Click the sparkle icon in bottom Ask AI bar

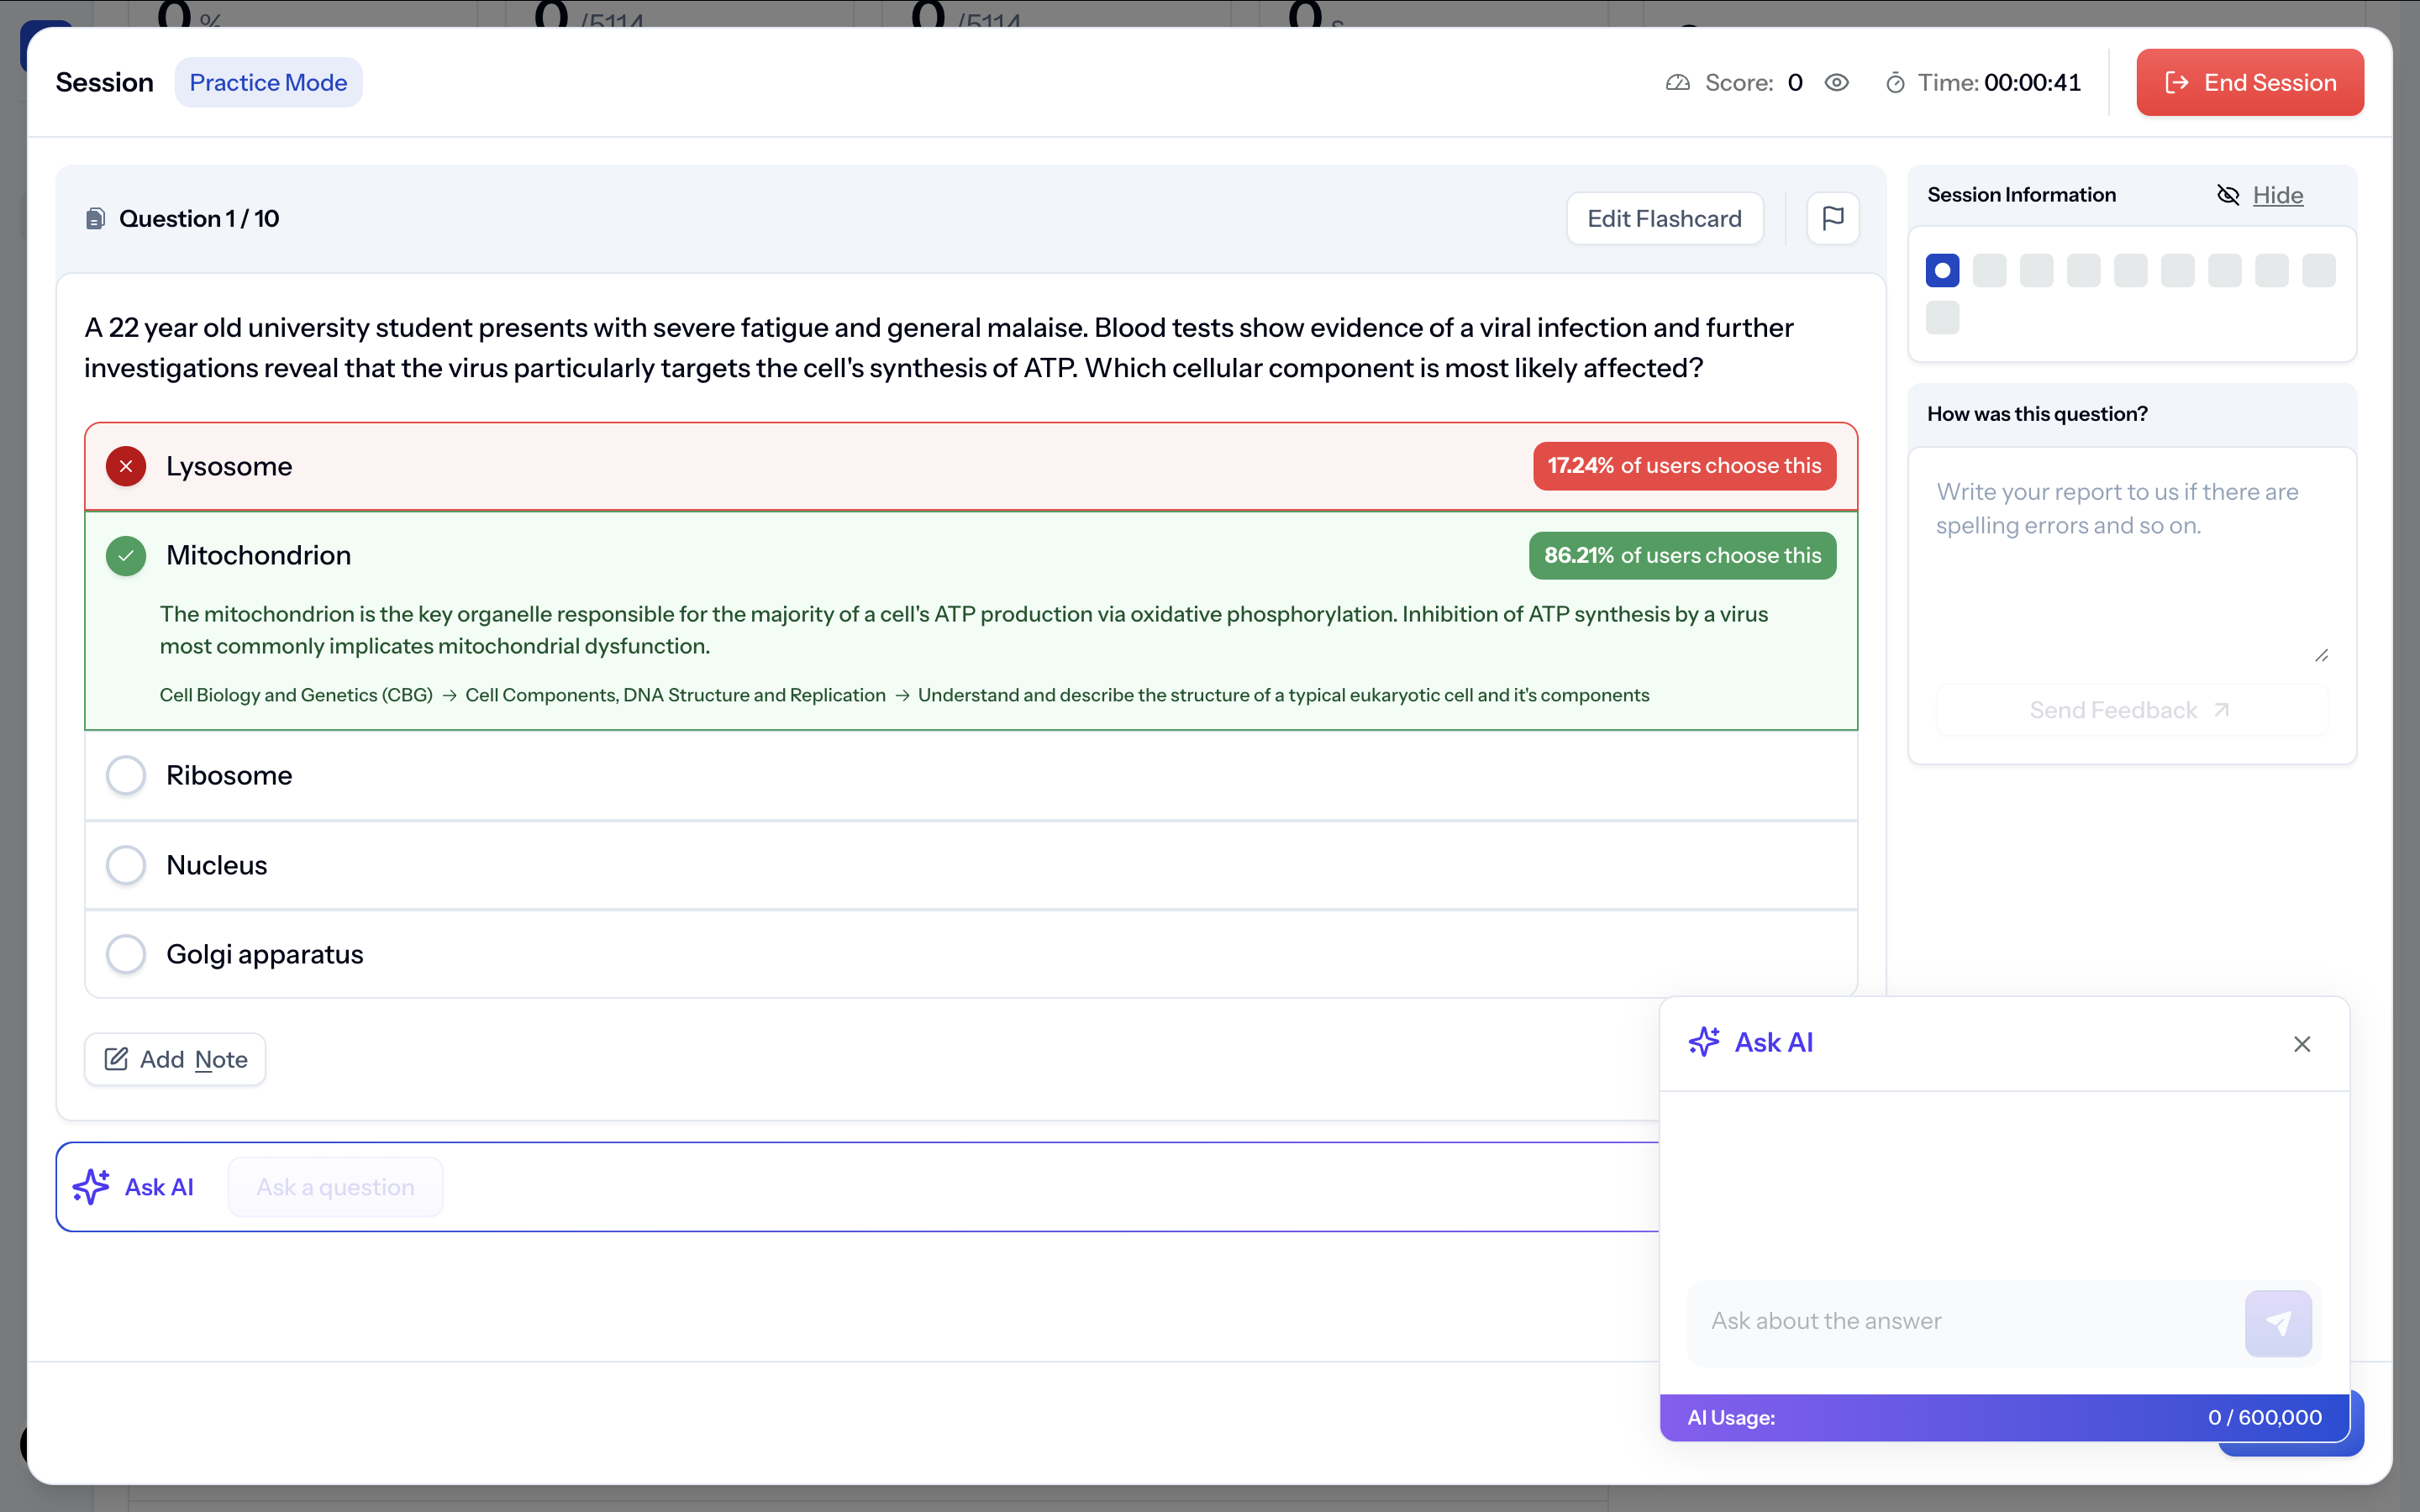pos(91,1187)
